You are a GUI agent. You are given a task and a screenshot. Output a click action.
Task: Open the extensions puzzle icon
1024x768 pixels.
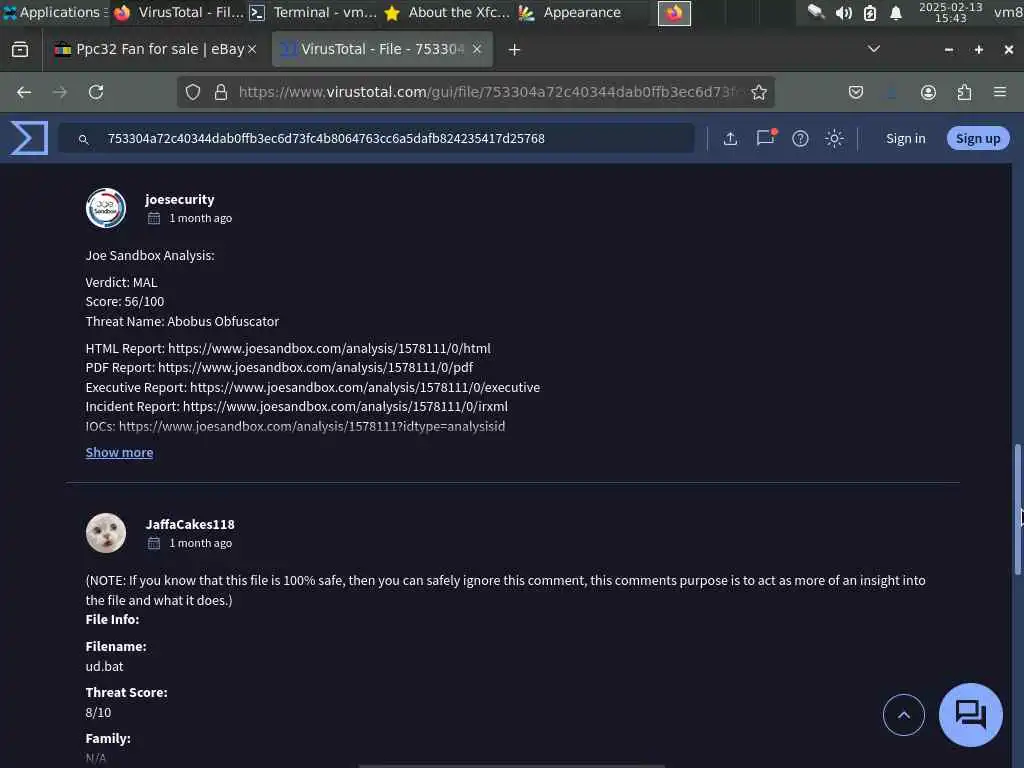point(964,92)
